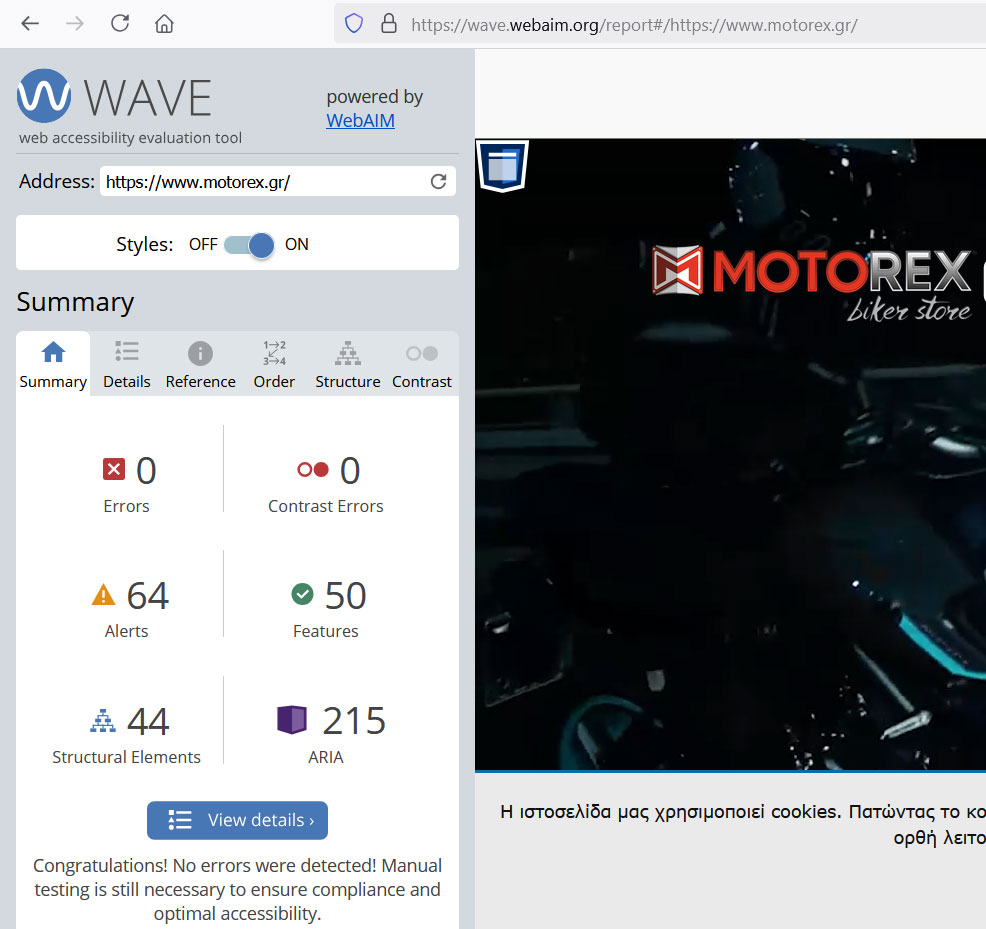986x929 pixels.
Task: Open the WebAIM link
Action: (360, 120)
